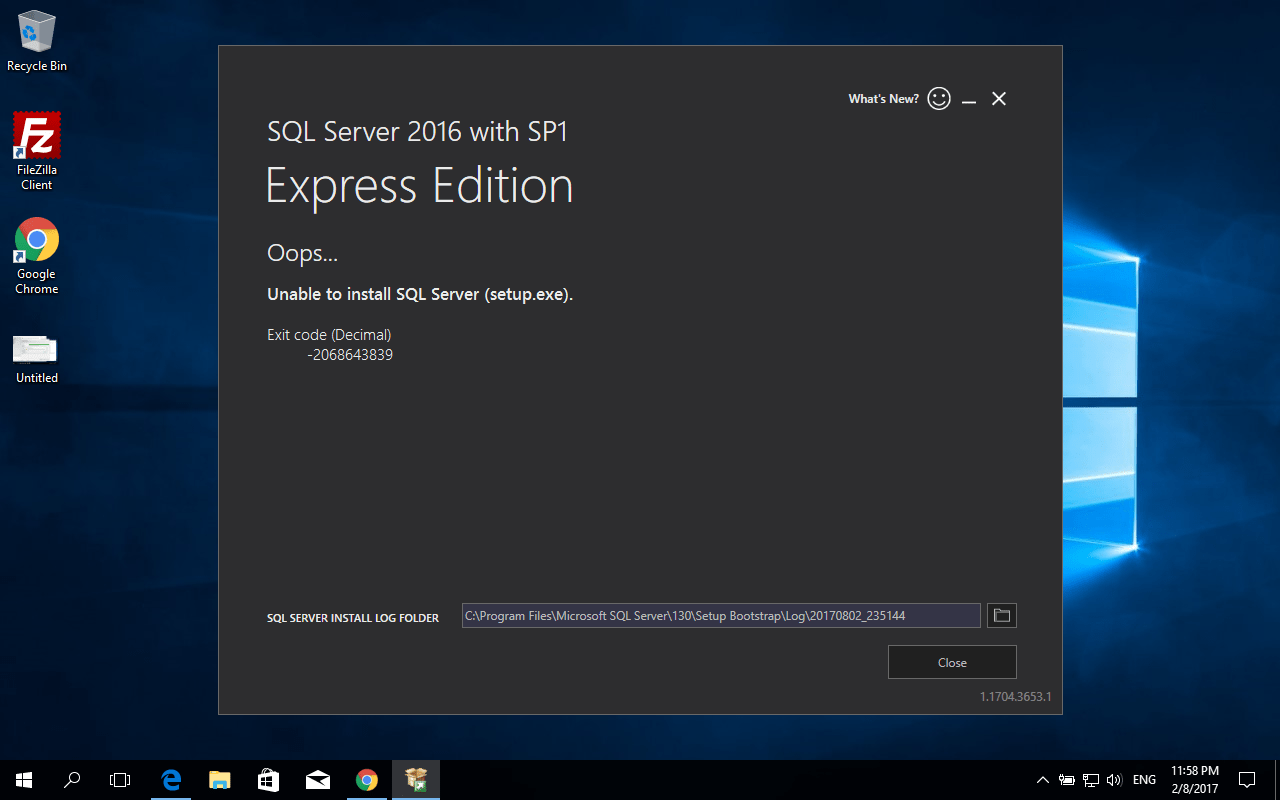This screenshot has width=1280, height=800.
Task: Open File Explorer from the taskbar
Action: 220,779
